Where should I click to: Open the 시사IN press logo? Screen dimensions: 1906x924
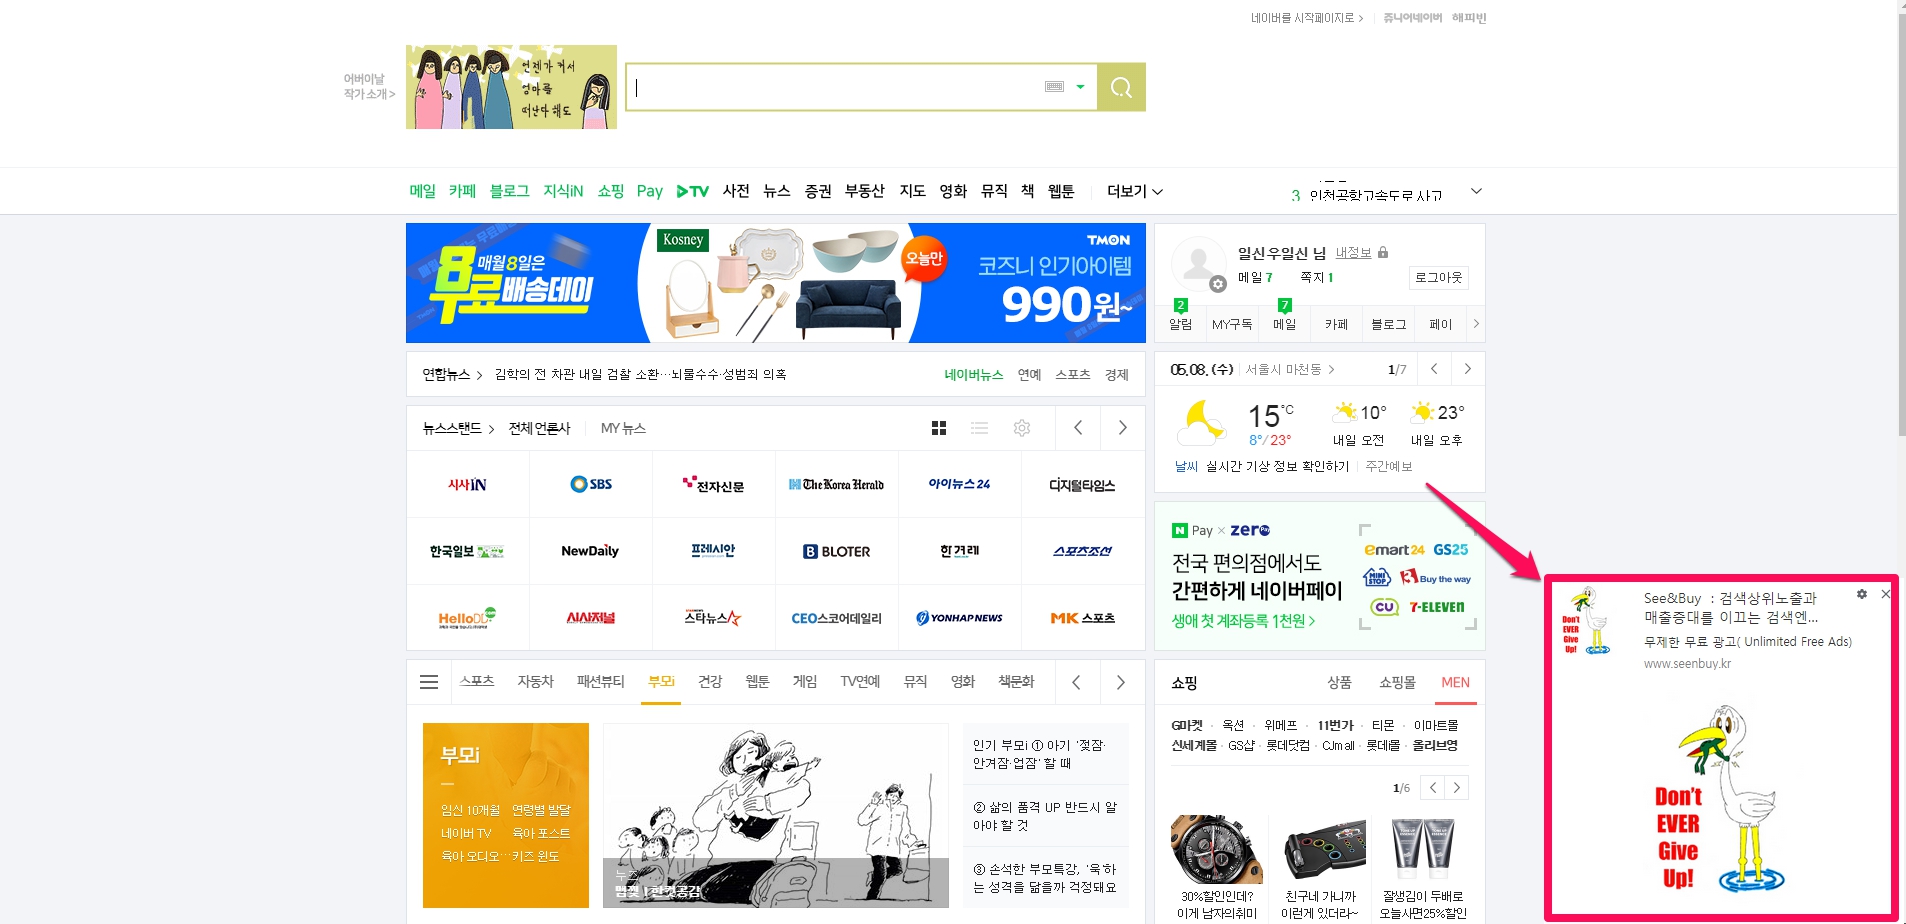pos(467,484)
